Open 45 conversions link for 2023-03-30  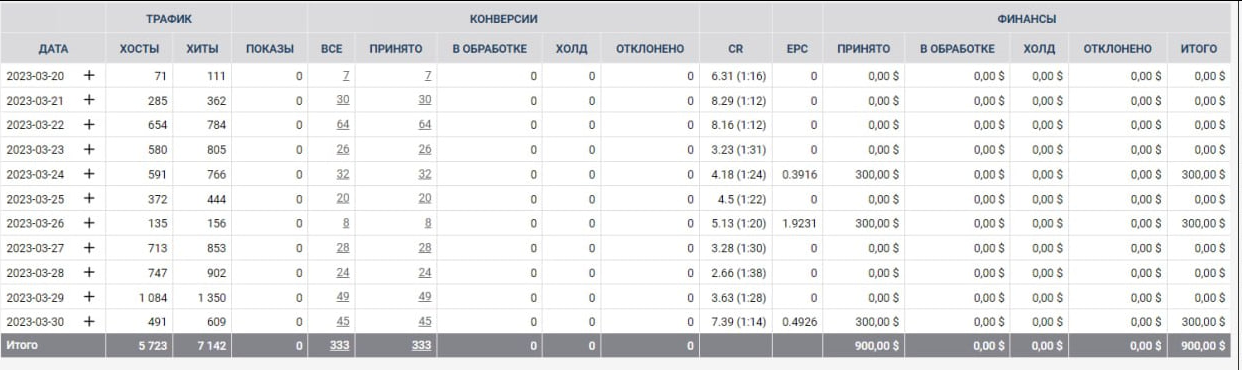pos(343,321)
